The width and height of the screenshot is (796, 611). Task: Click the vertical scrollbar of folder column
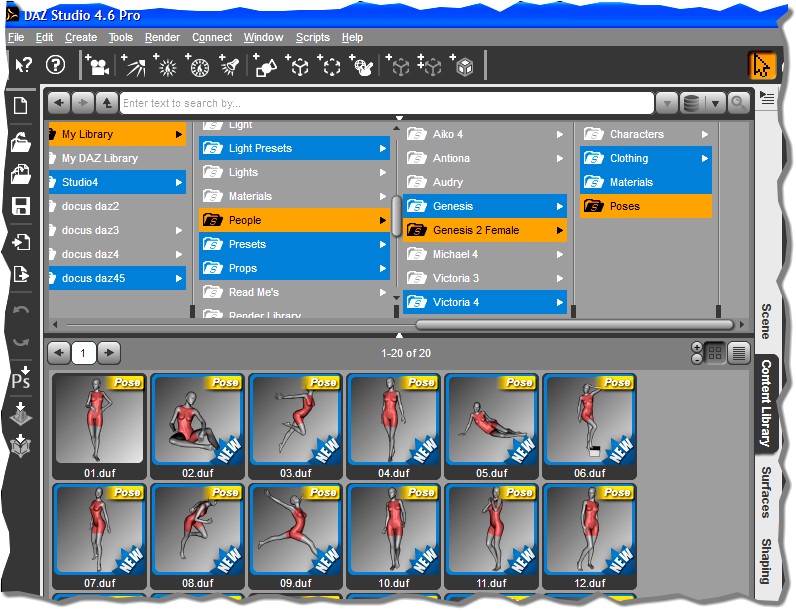[396, 217]
